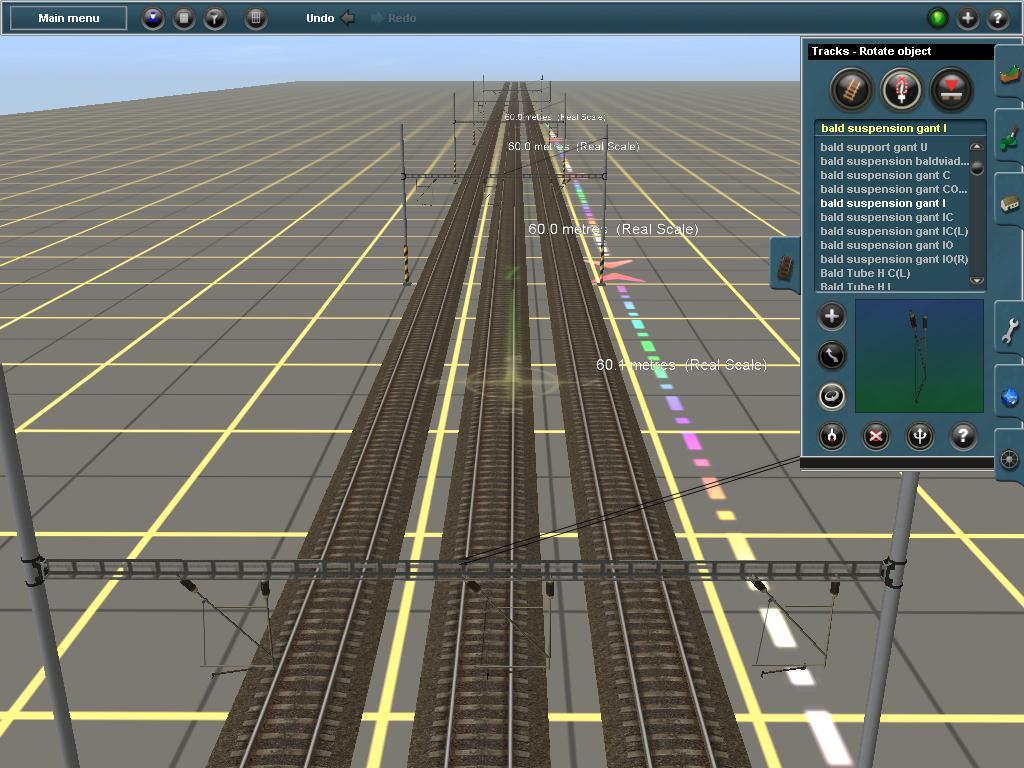Switch to trackside object mode icon
The height and width of the screenshot is (768, 1024).
[x=901, y=89]
